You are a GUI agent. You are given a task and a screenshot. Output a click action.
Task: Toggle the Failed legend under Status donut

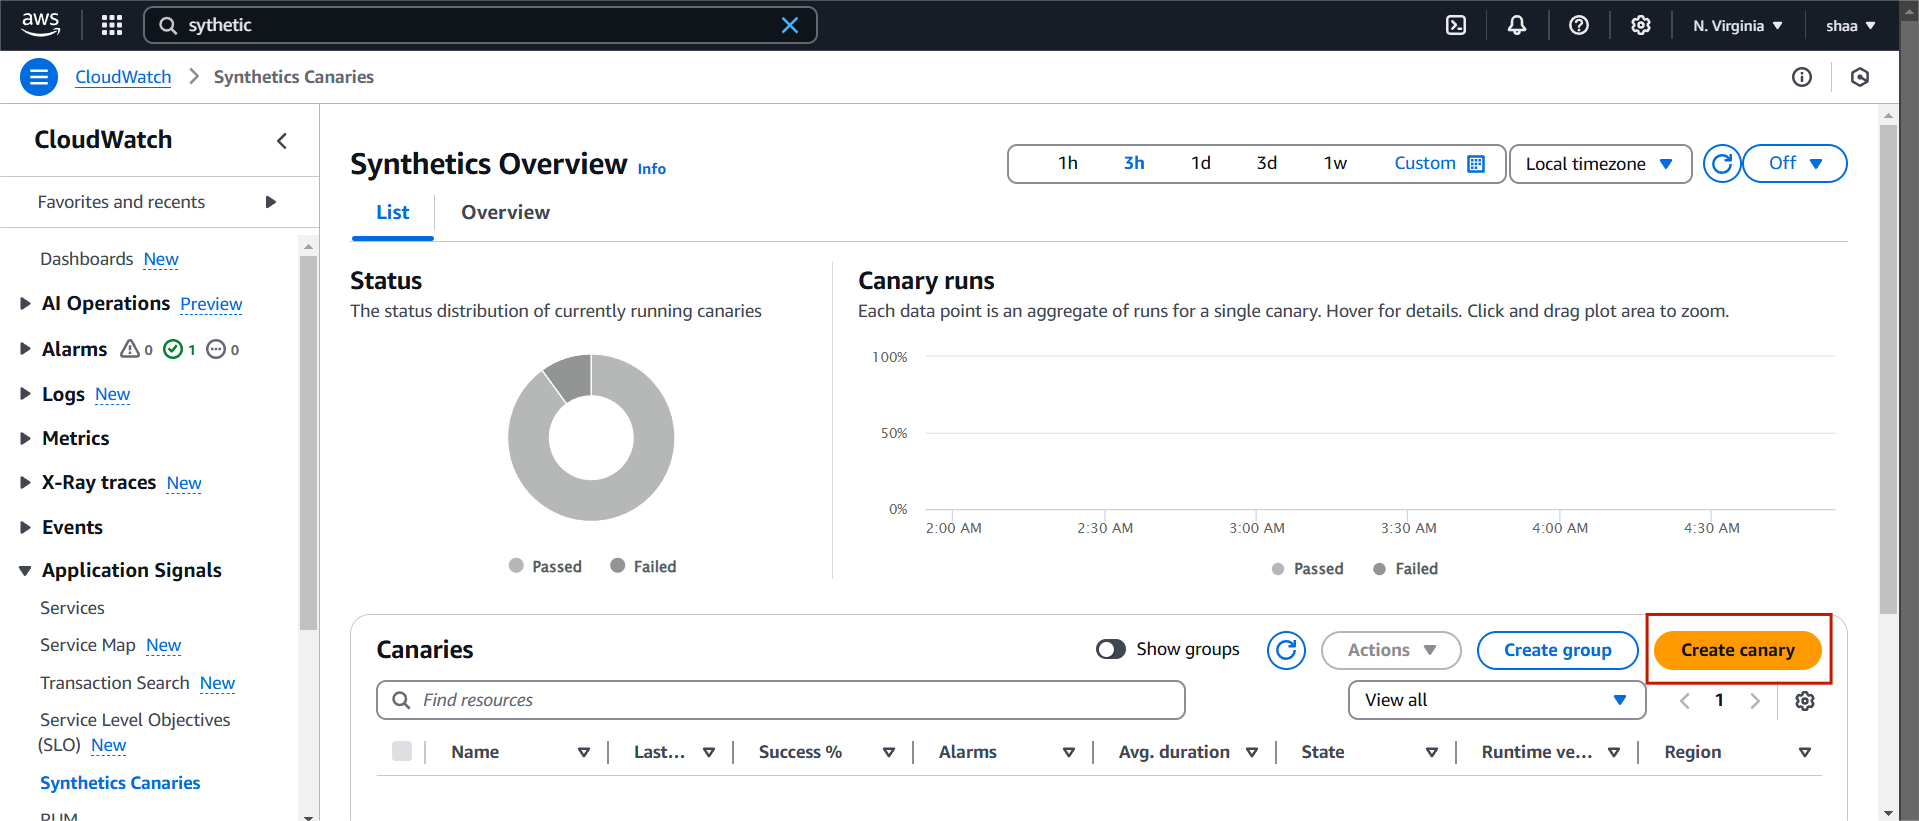(x=643, y=566)
